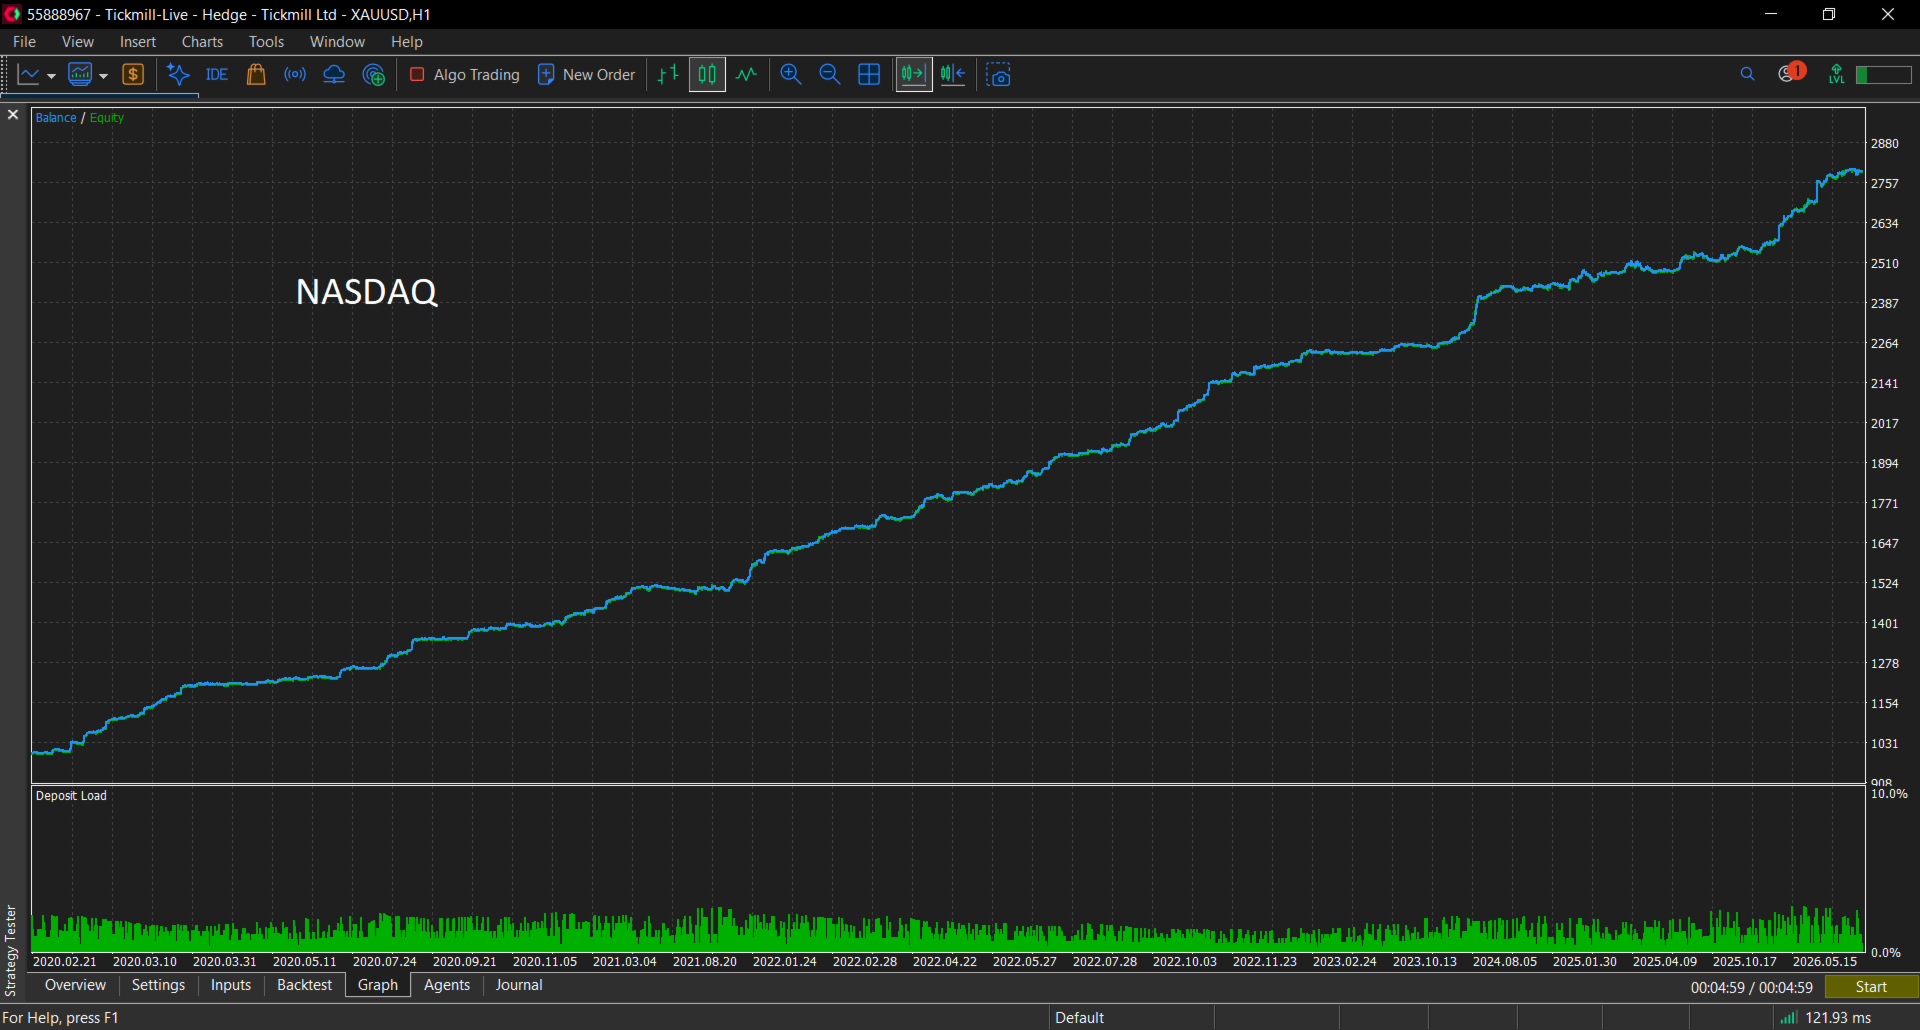Click the New Order button

[587, 75]
